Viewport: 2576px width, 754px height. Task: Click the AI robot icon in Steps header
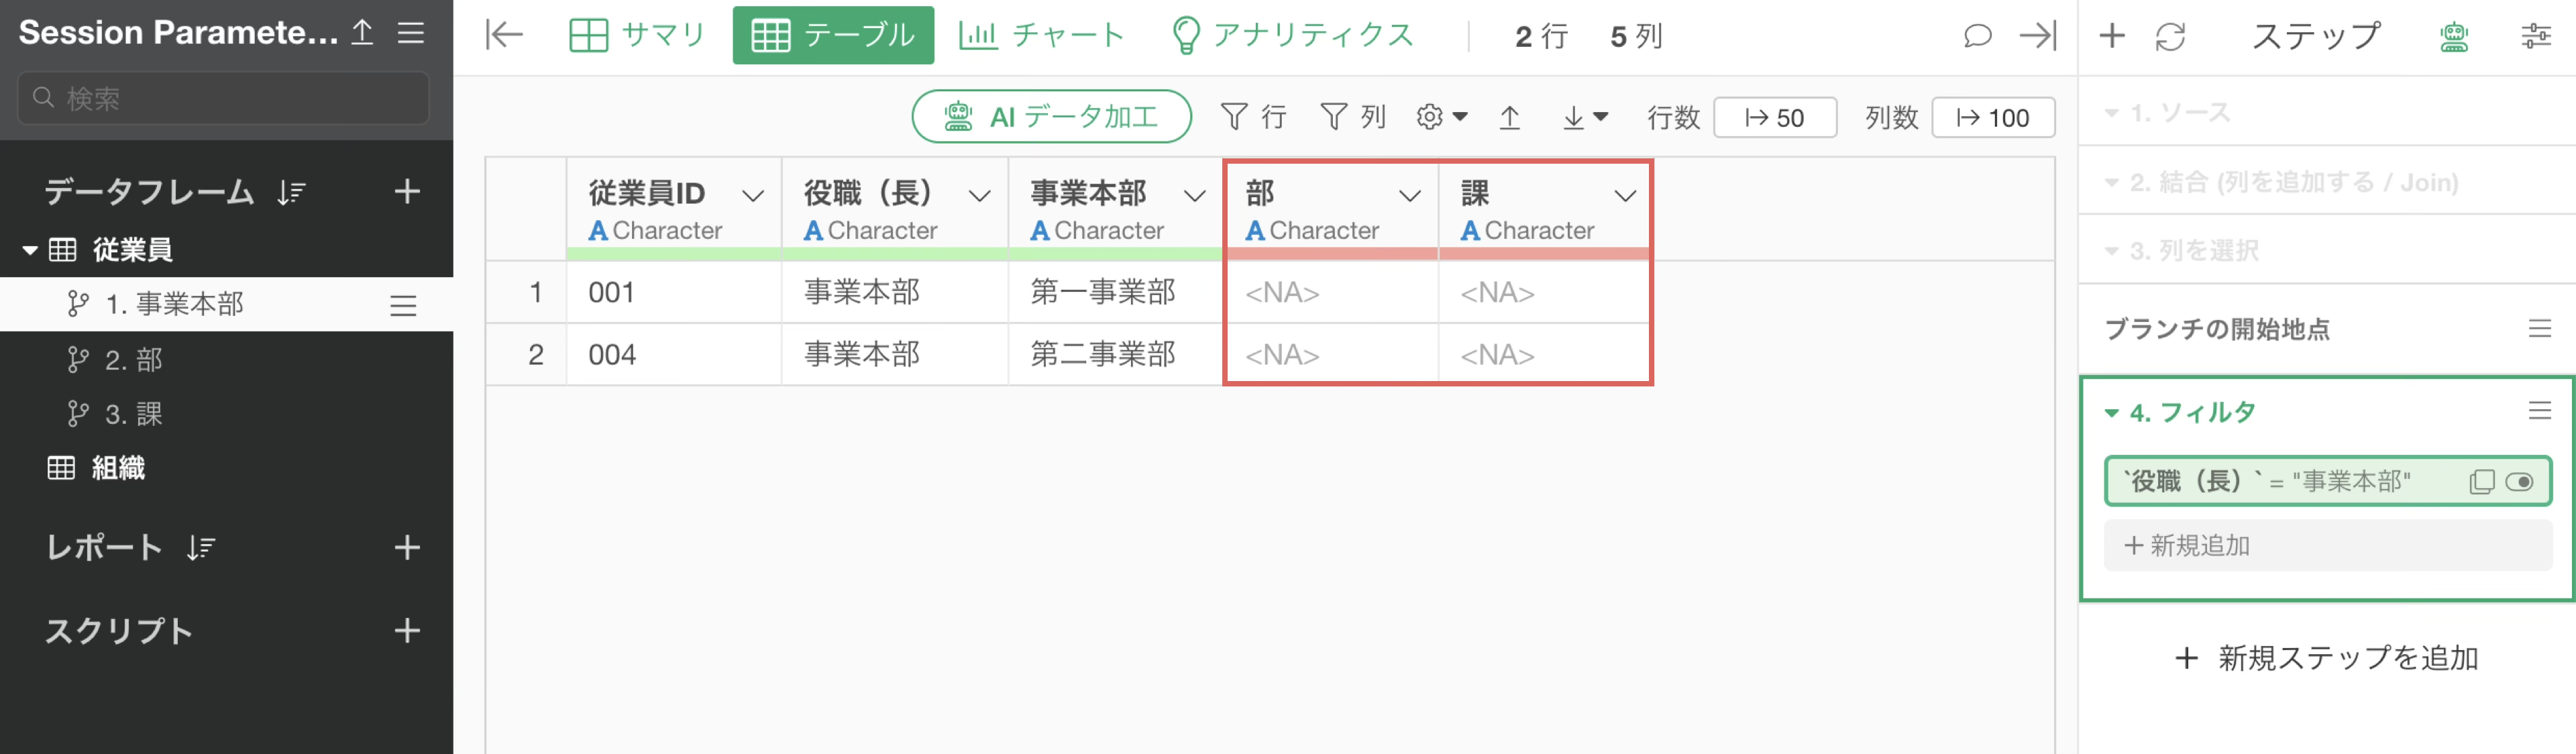[x=2453, y=37]
